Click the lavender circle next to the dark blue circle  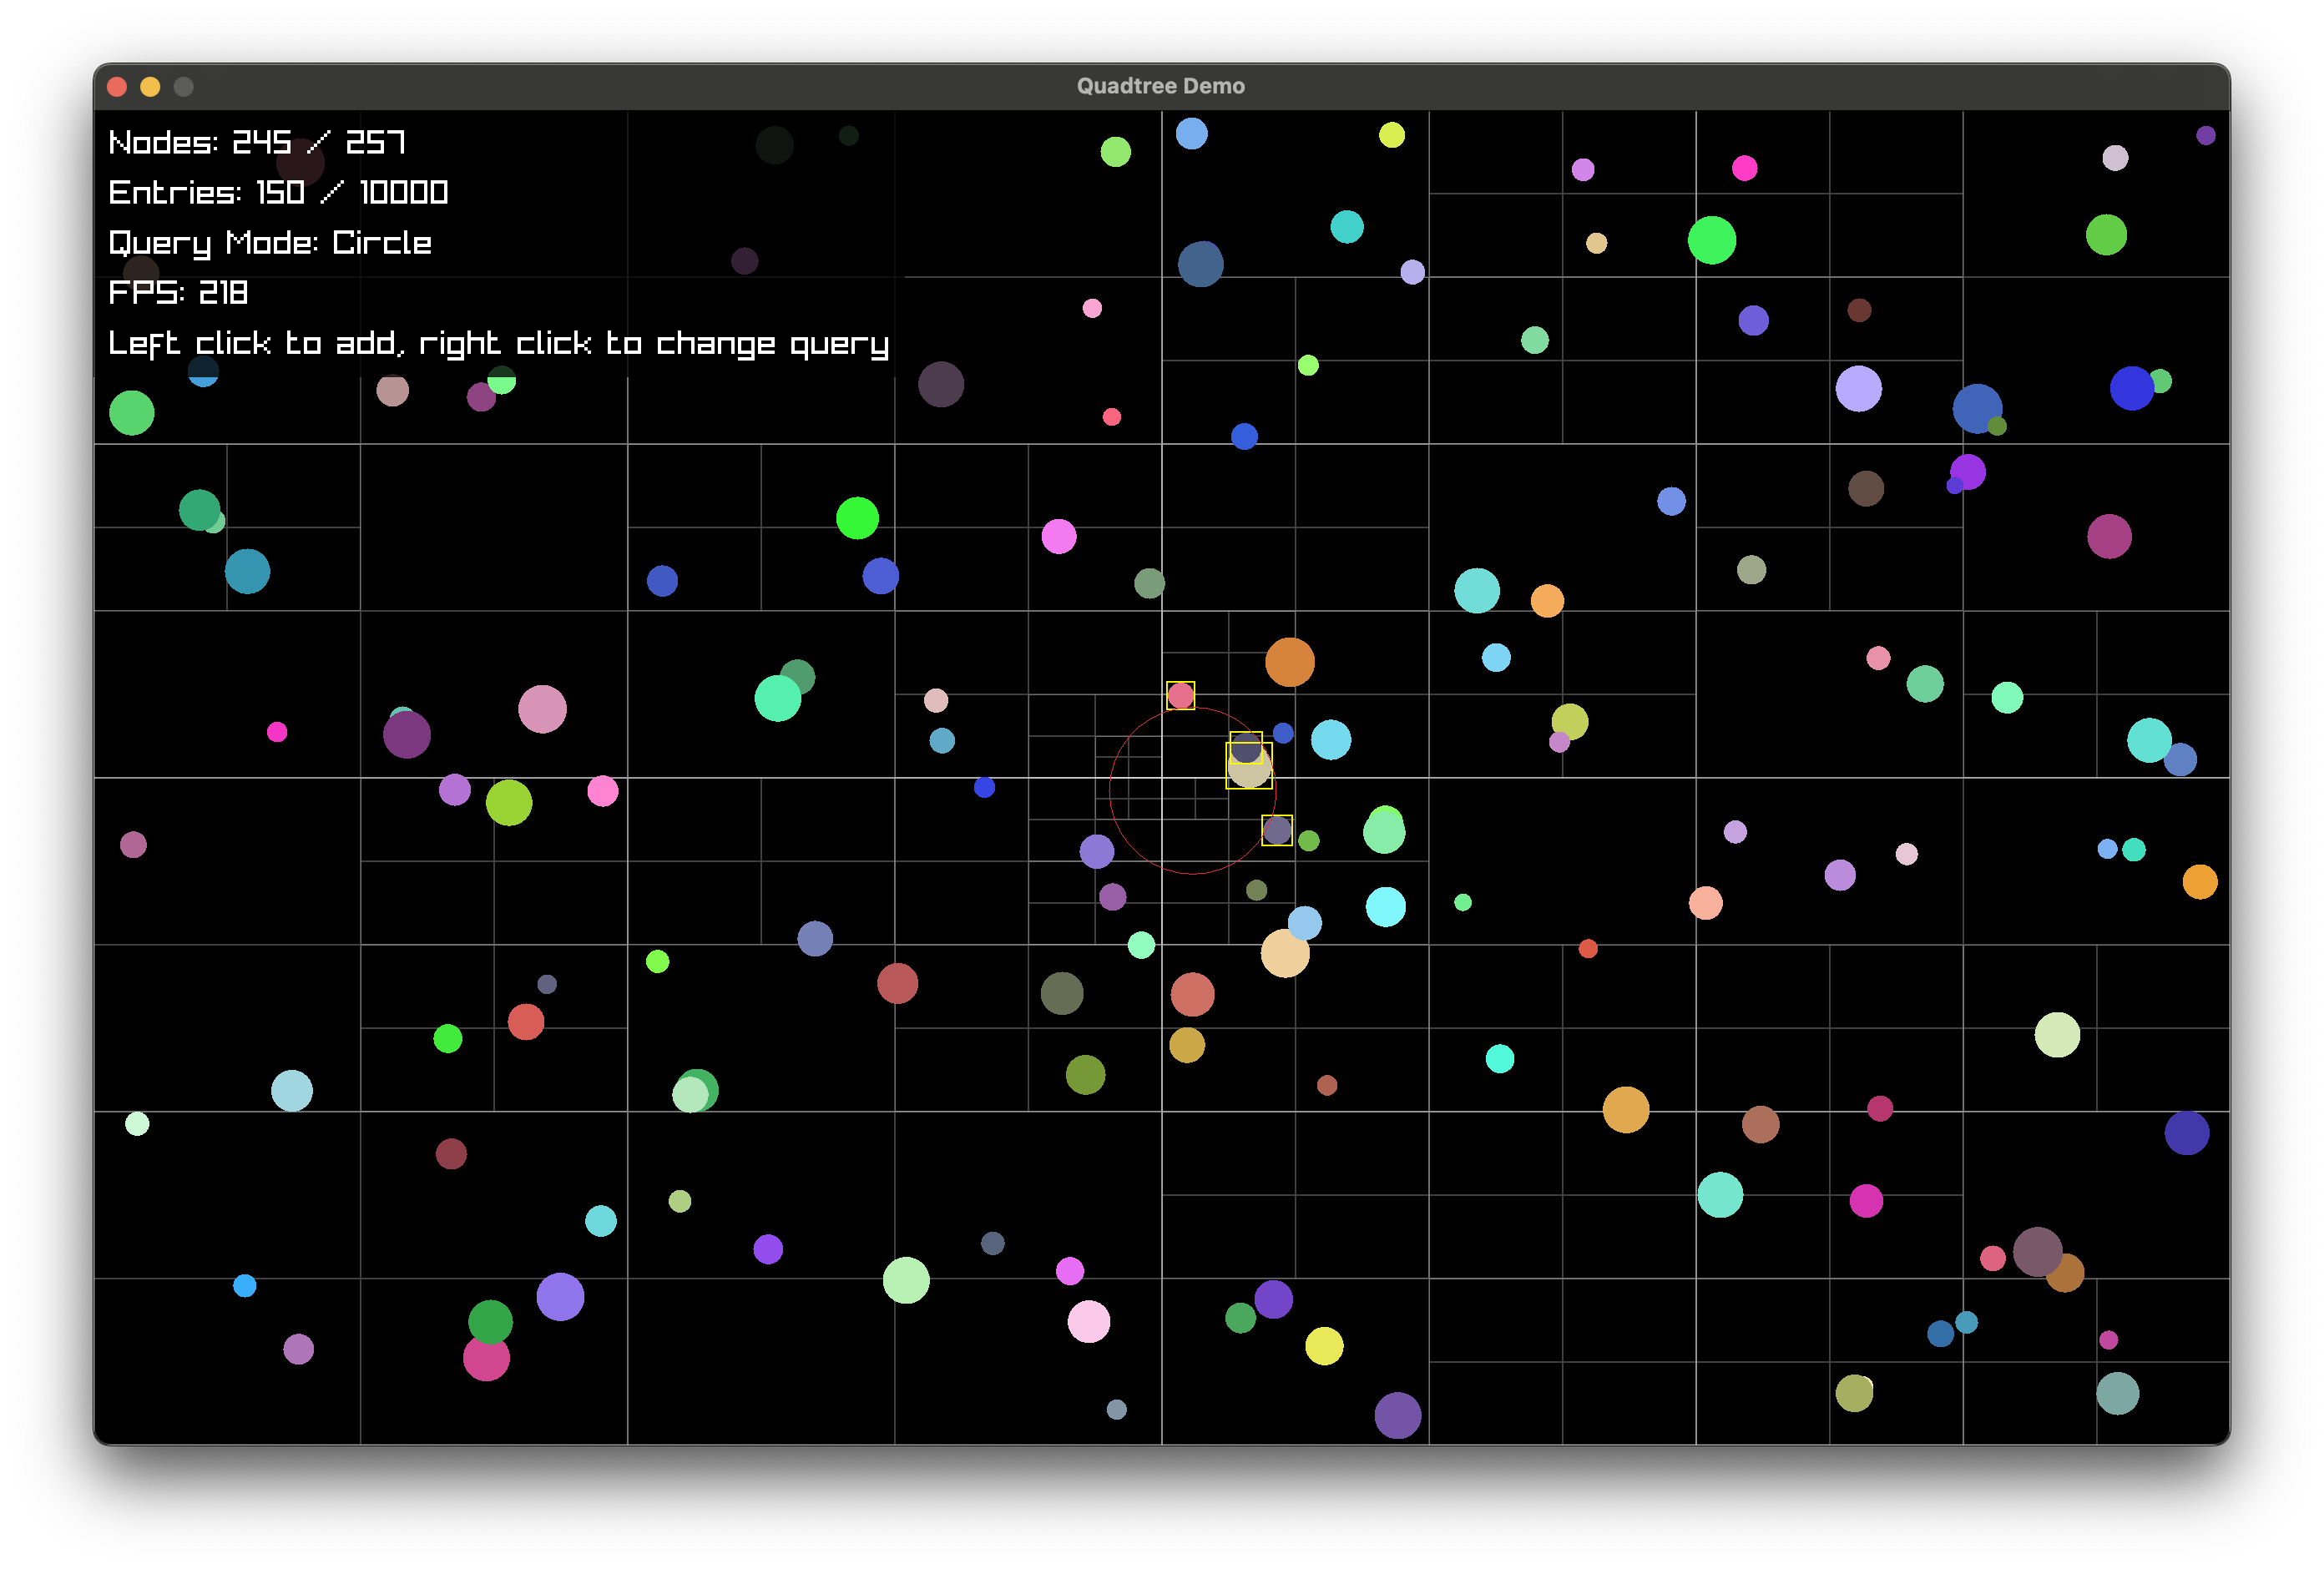(1858, 389)
